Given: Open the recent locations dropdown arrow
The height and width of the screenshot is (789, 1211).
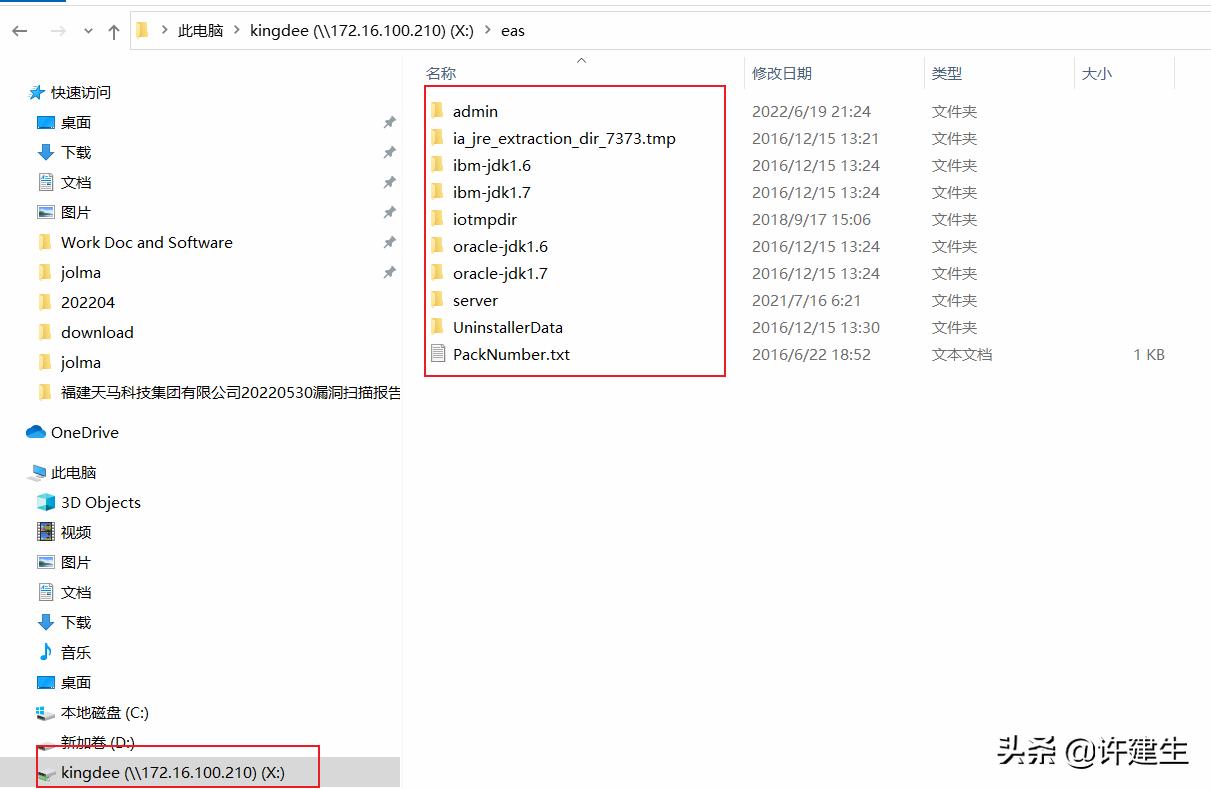Looking at the screenshot, I should [88, 30].
